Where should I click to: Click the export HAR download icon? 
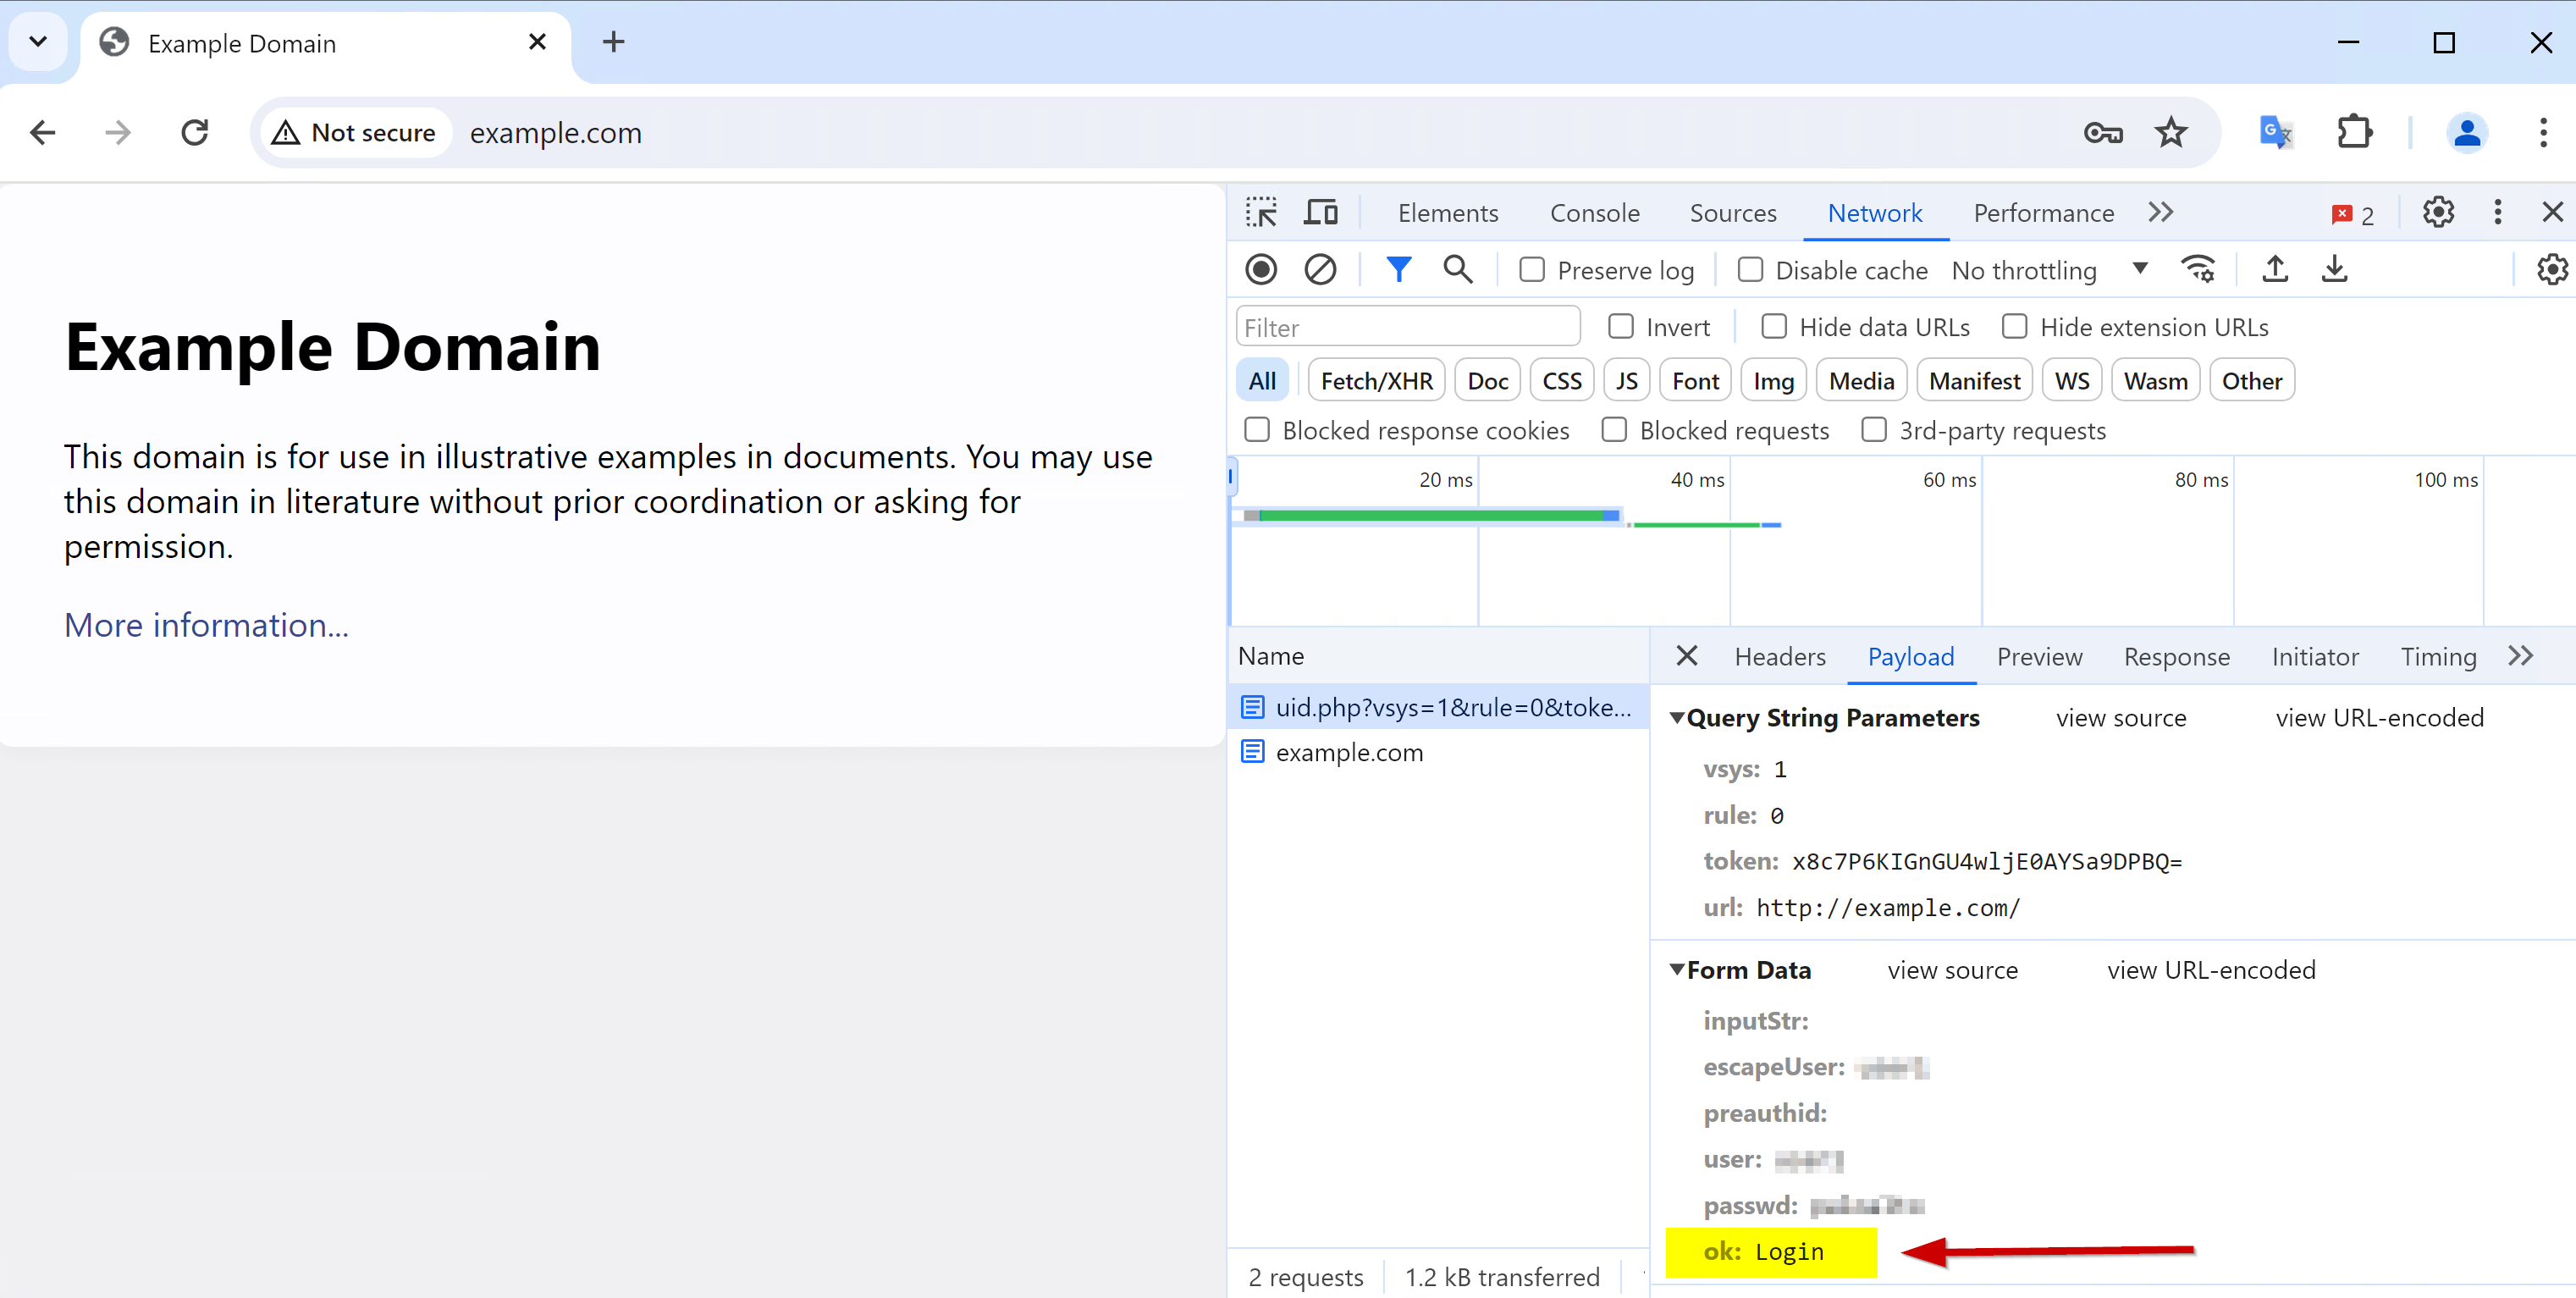point(2333,270)
